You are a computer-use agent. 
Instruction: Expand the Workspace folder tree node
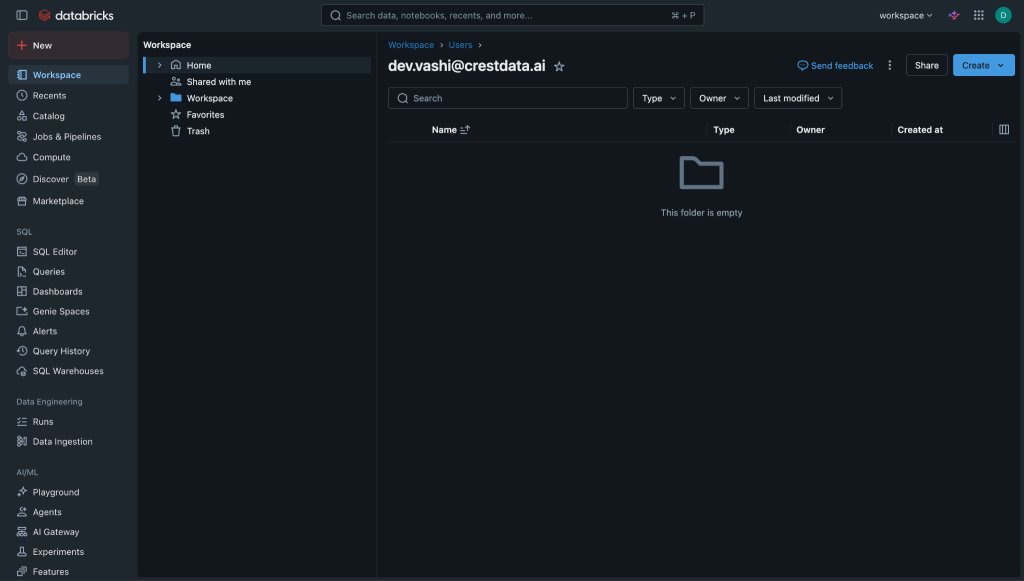point(159,98)
